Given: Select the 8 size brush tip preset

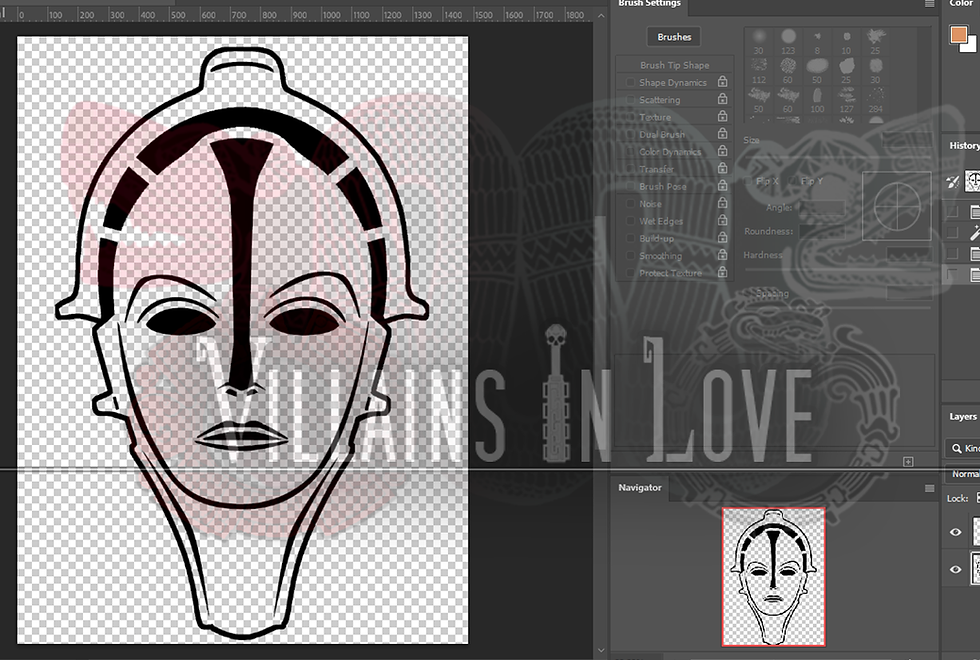Looking at the screenshot, I should pos(817,41).
